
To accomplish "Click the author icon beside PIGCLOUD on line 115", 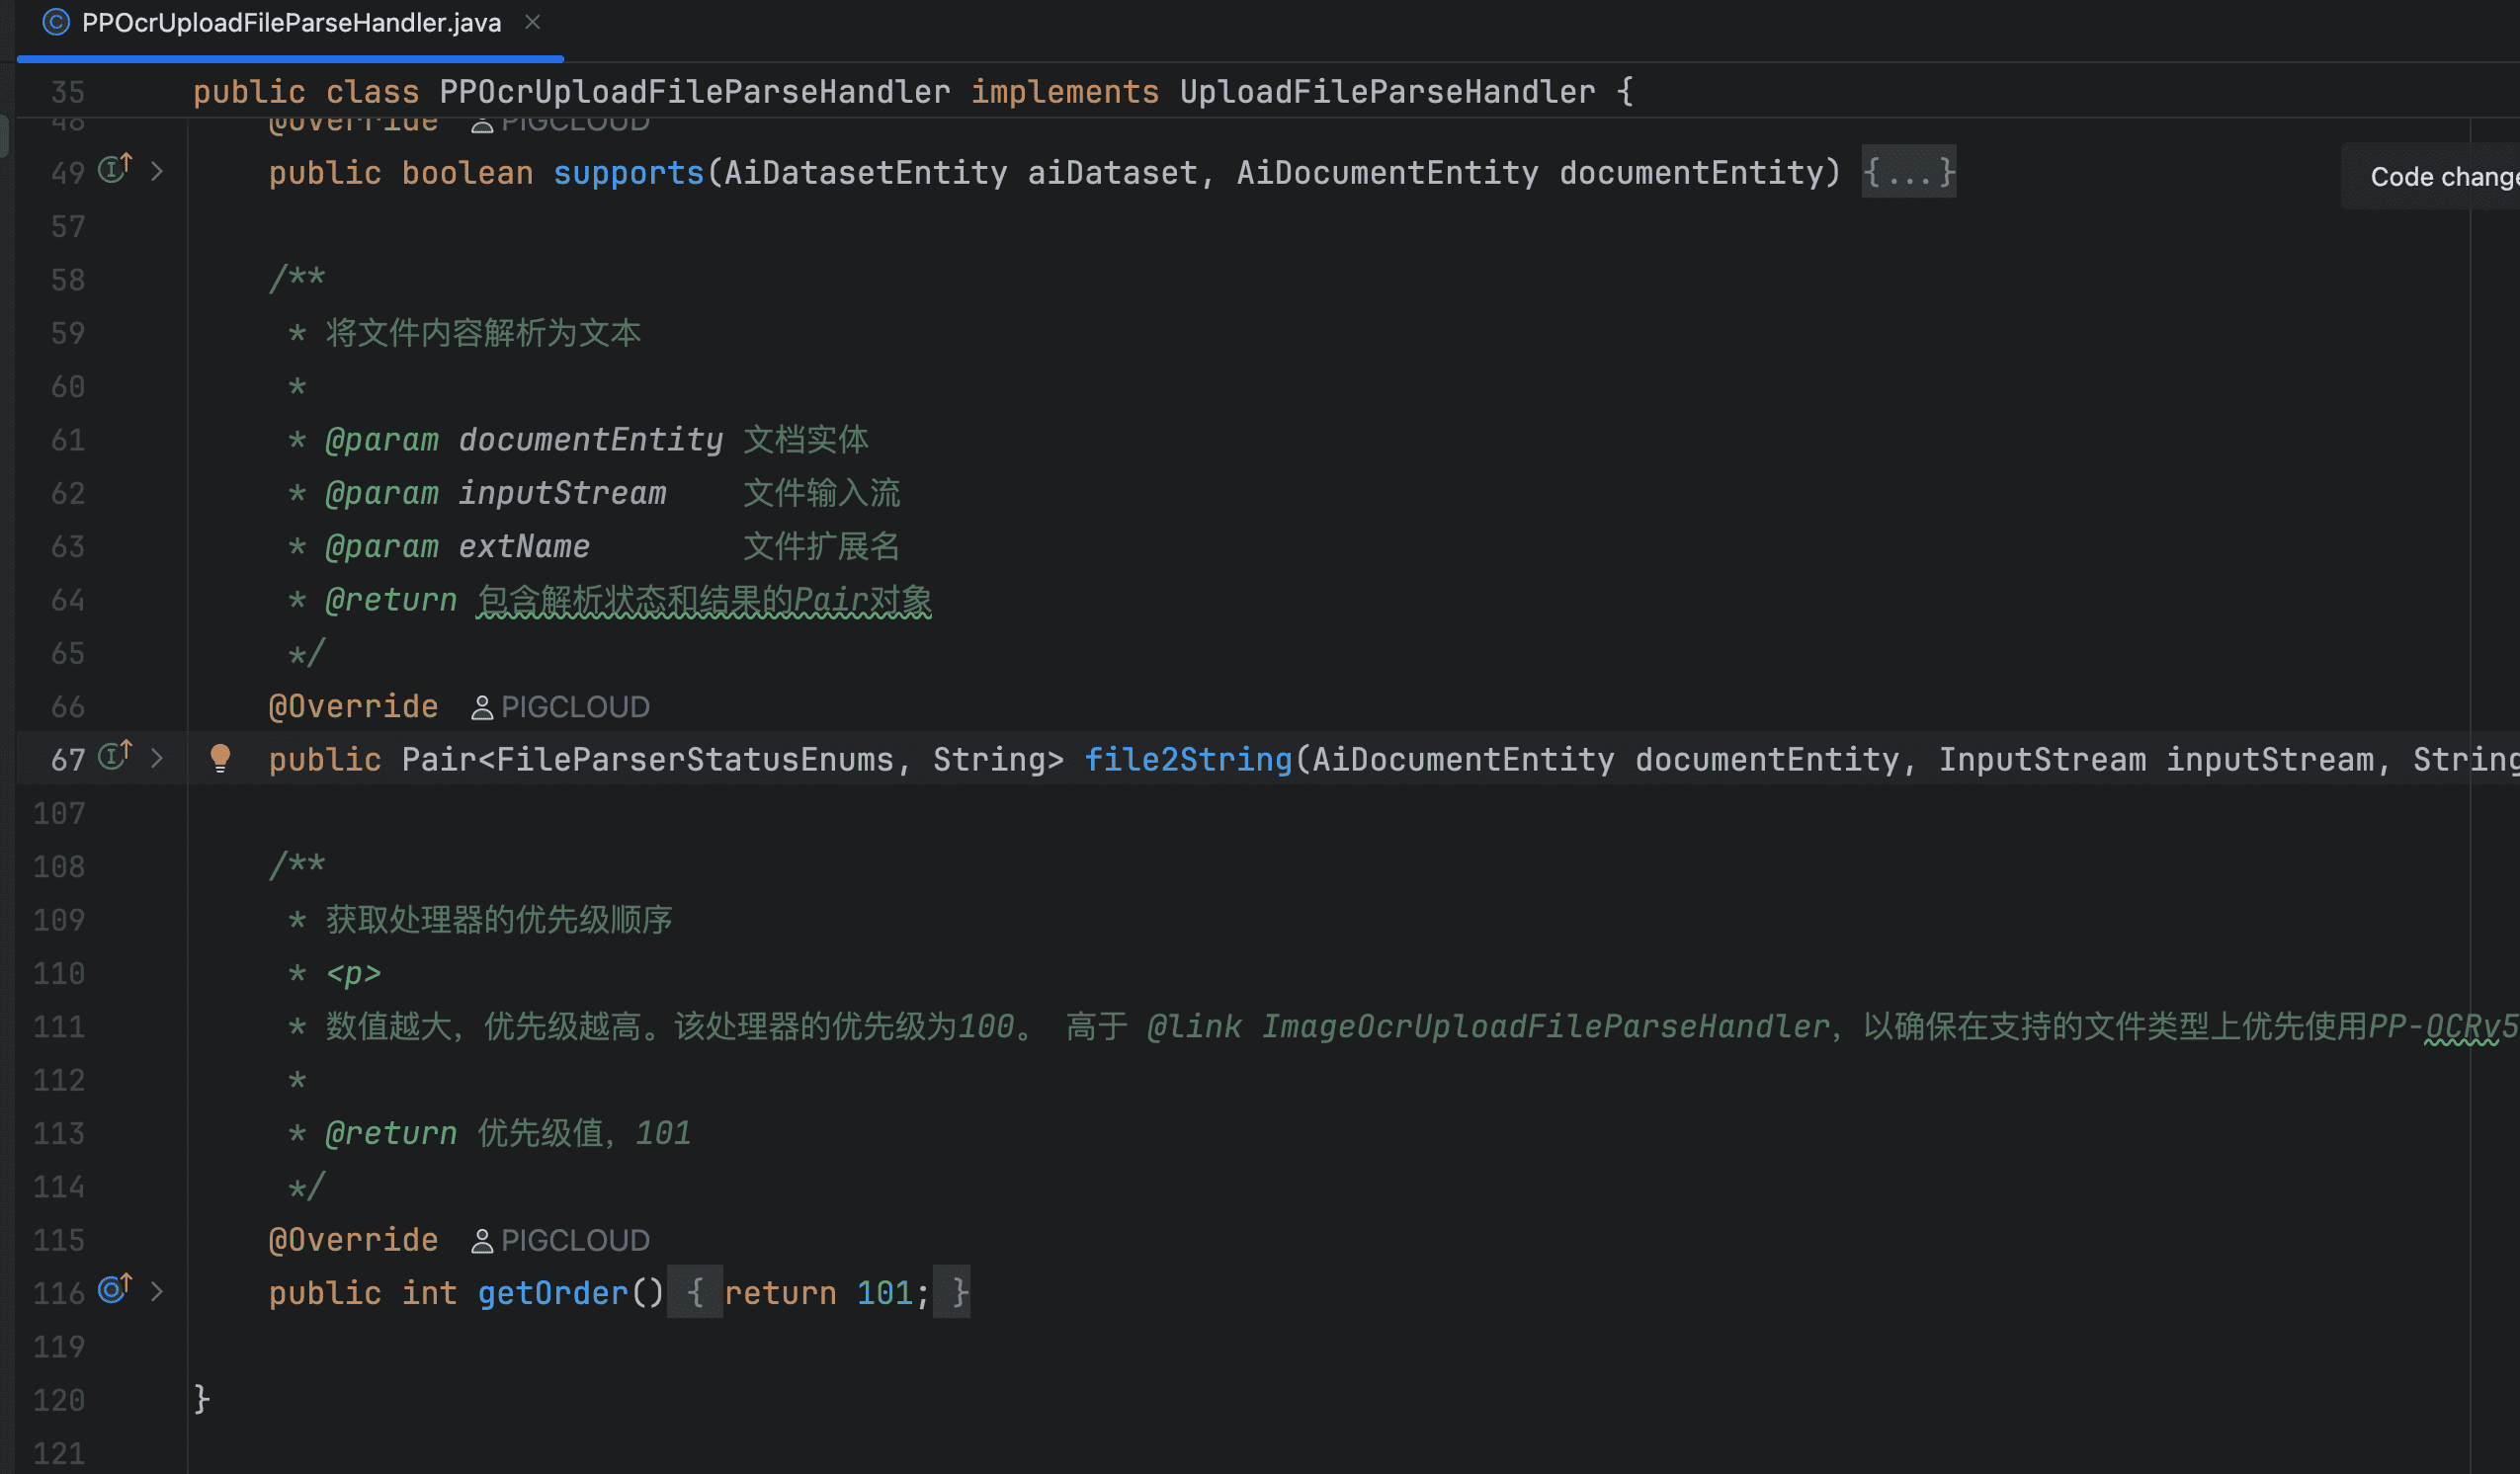I will pos(482,1241).
